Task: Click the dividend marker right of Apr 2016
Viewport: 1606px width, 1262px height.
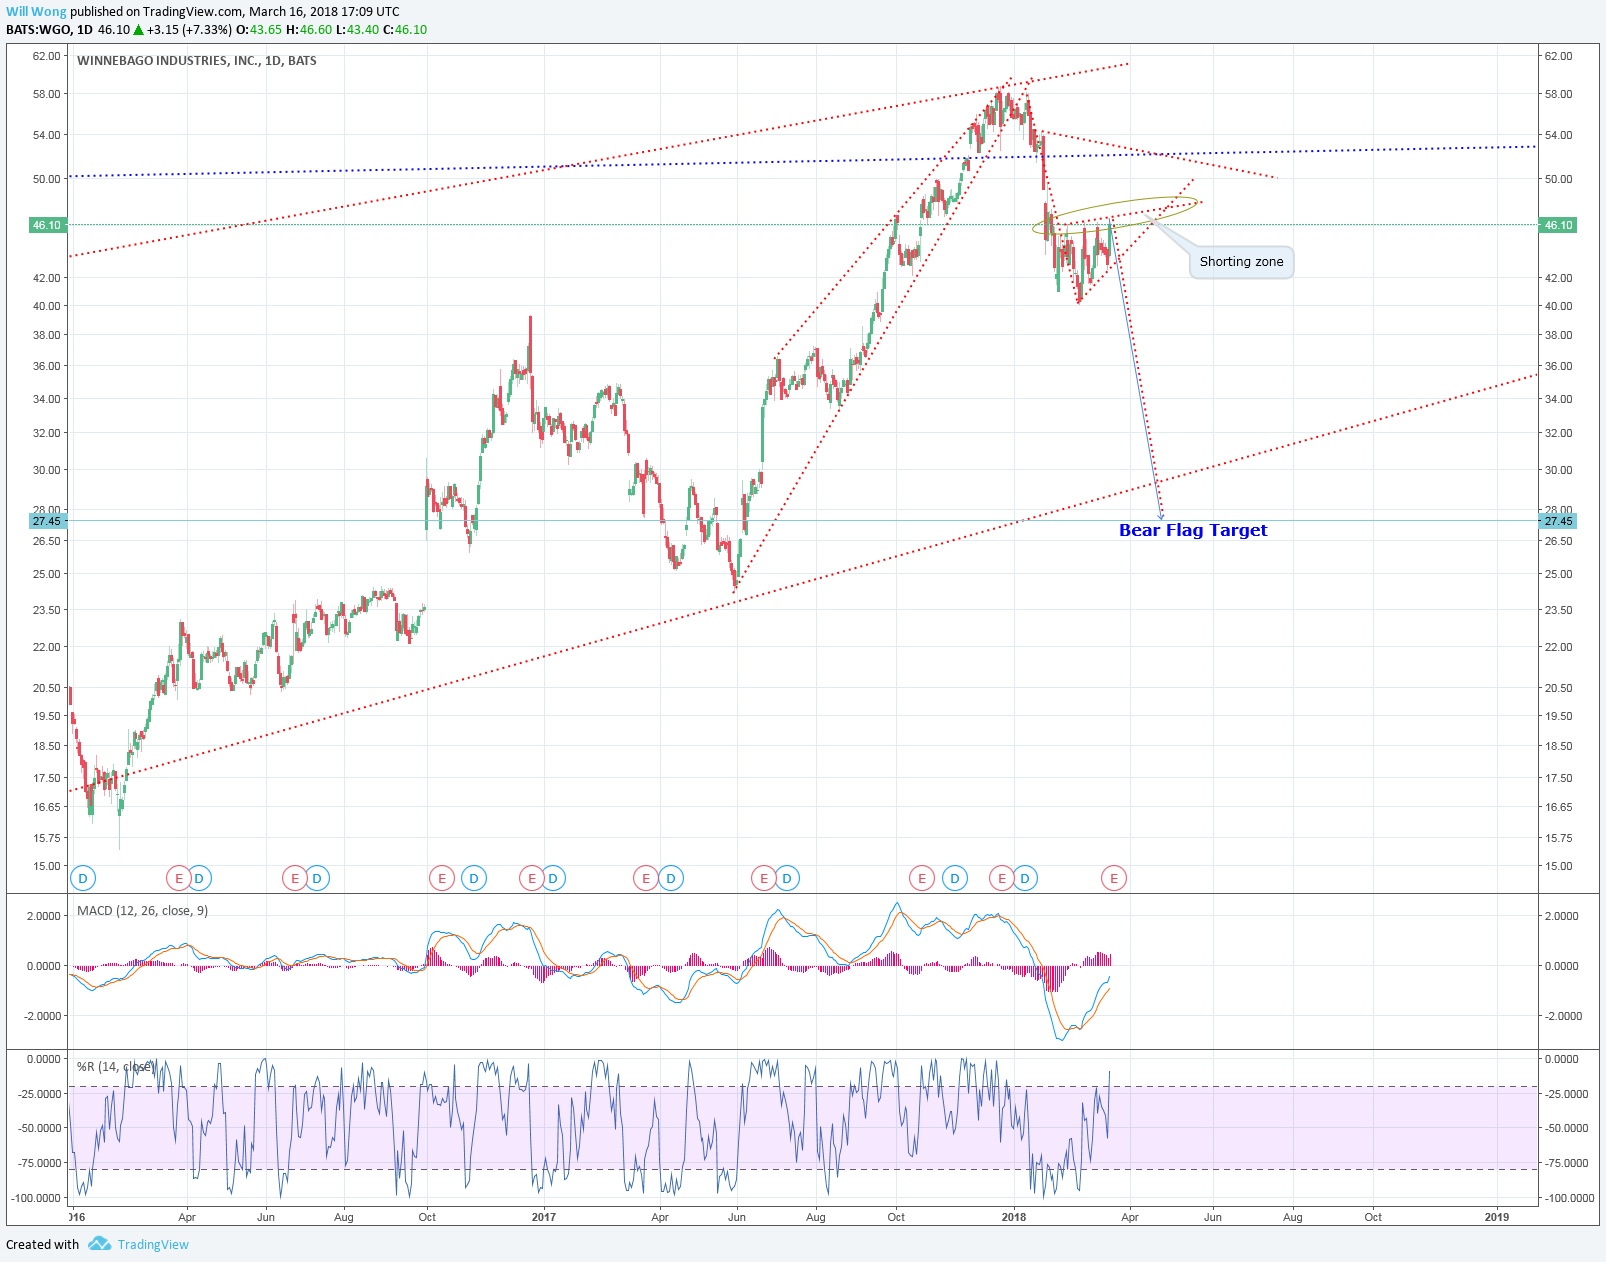Action: click(x=199, y=879)
